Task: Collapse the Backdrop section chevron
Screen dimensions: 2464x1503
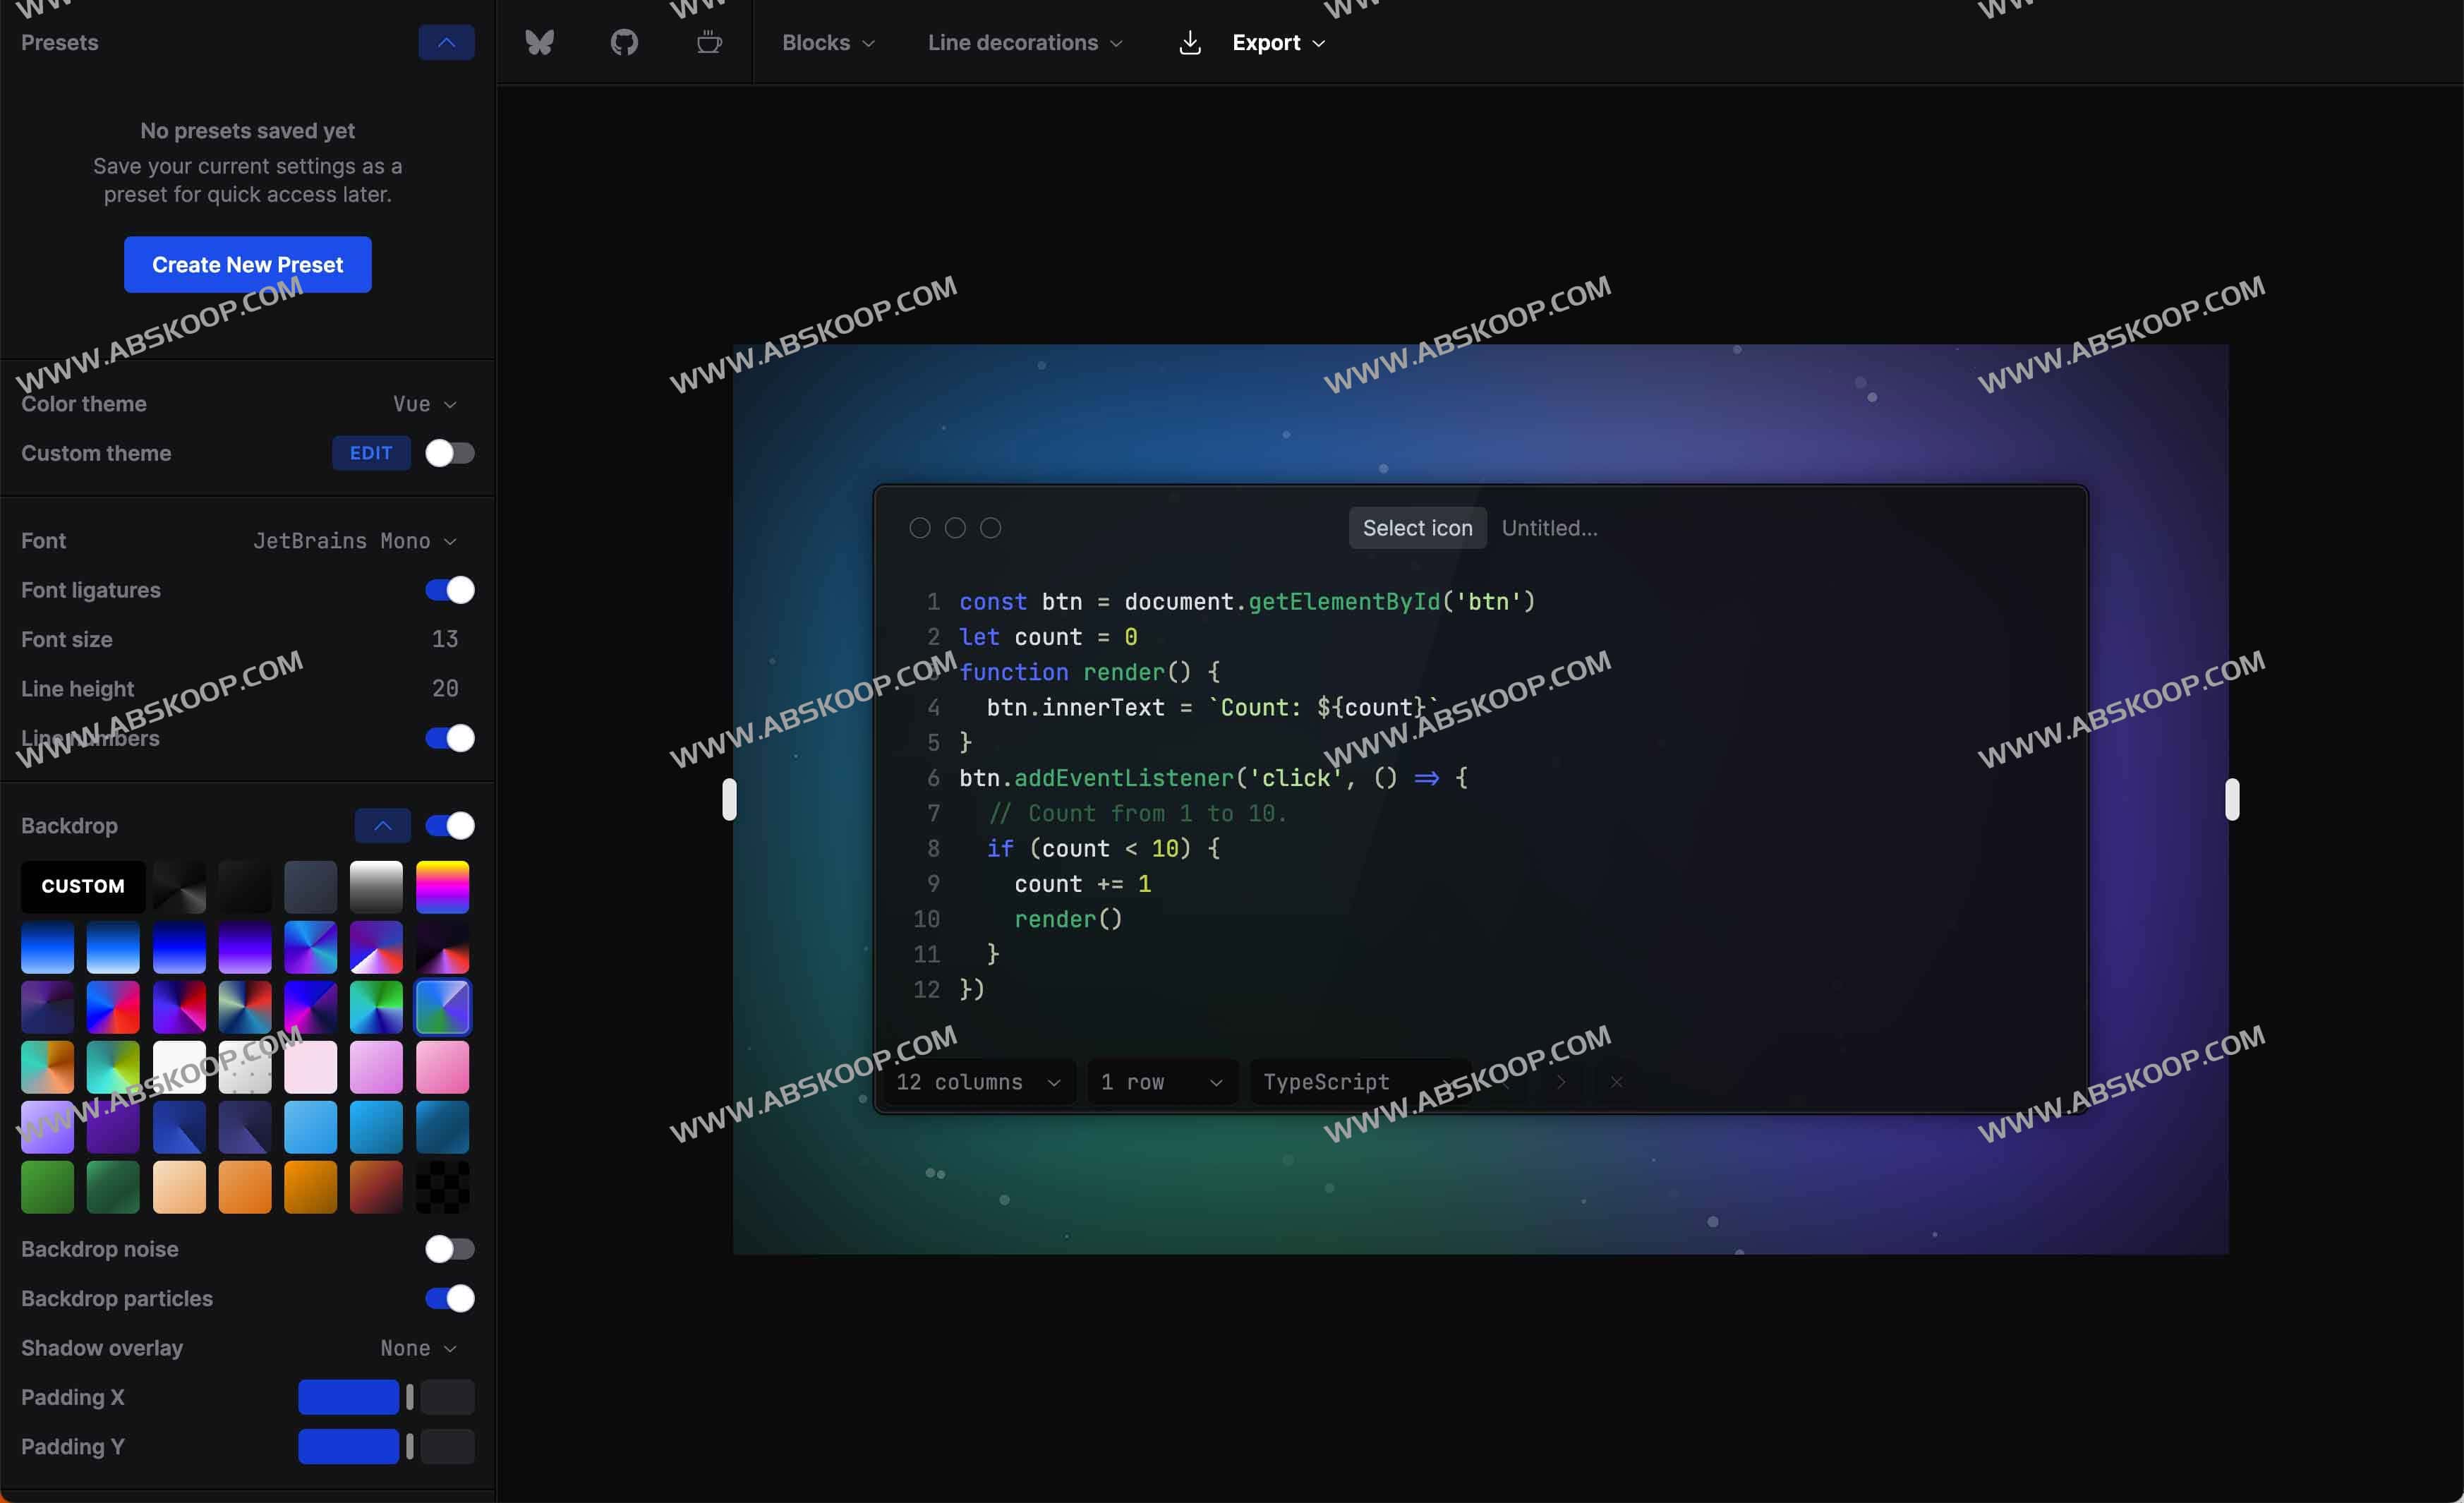Action: click(382, 825)
